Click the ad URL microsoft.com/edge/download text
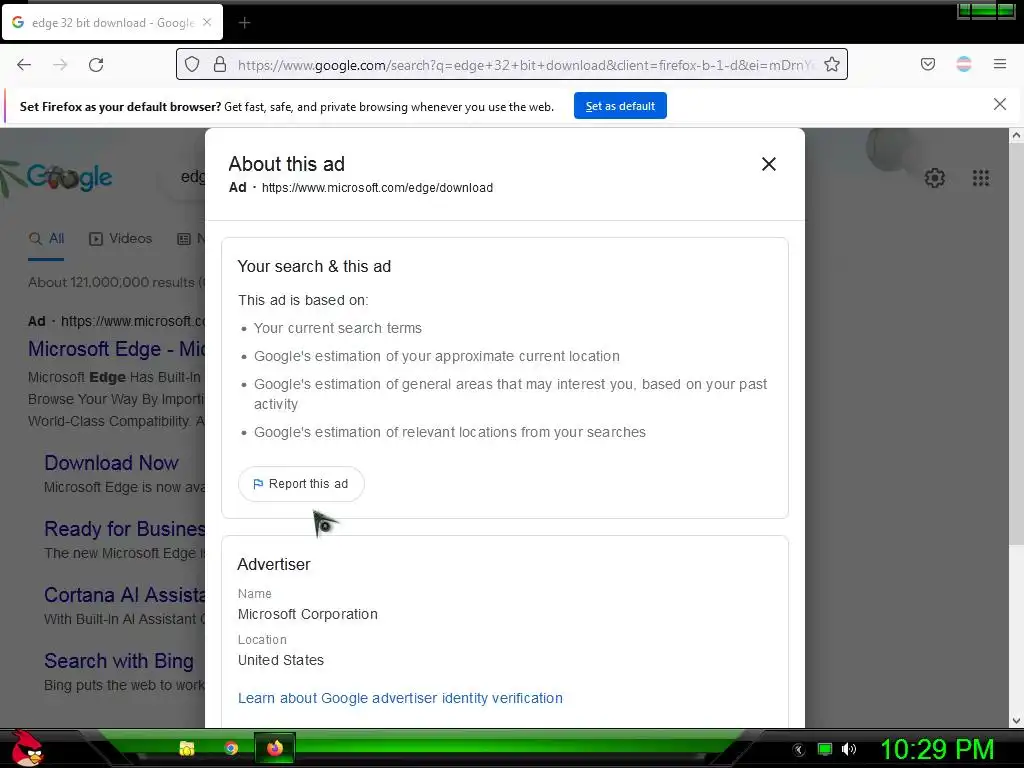The image size is (1024, 768). click(377, 188)
